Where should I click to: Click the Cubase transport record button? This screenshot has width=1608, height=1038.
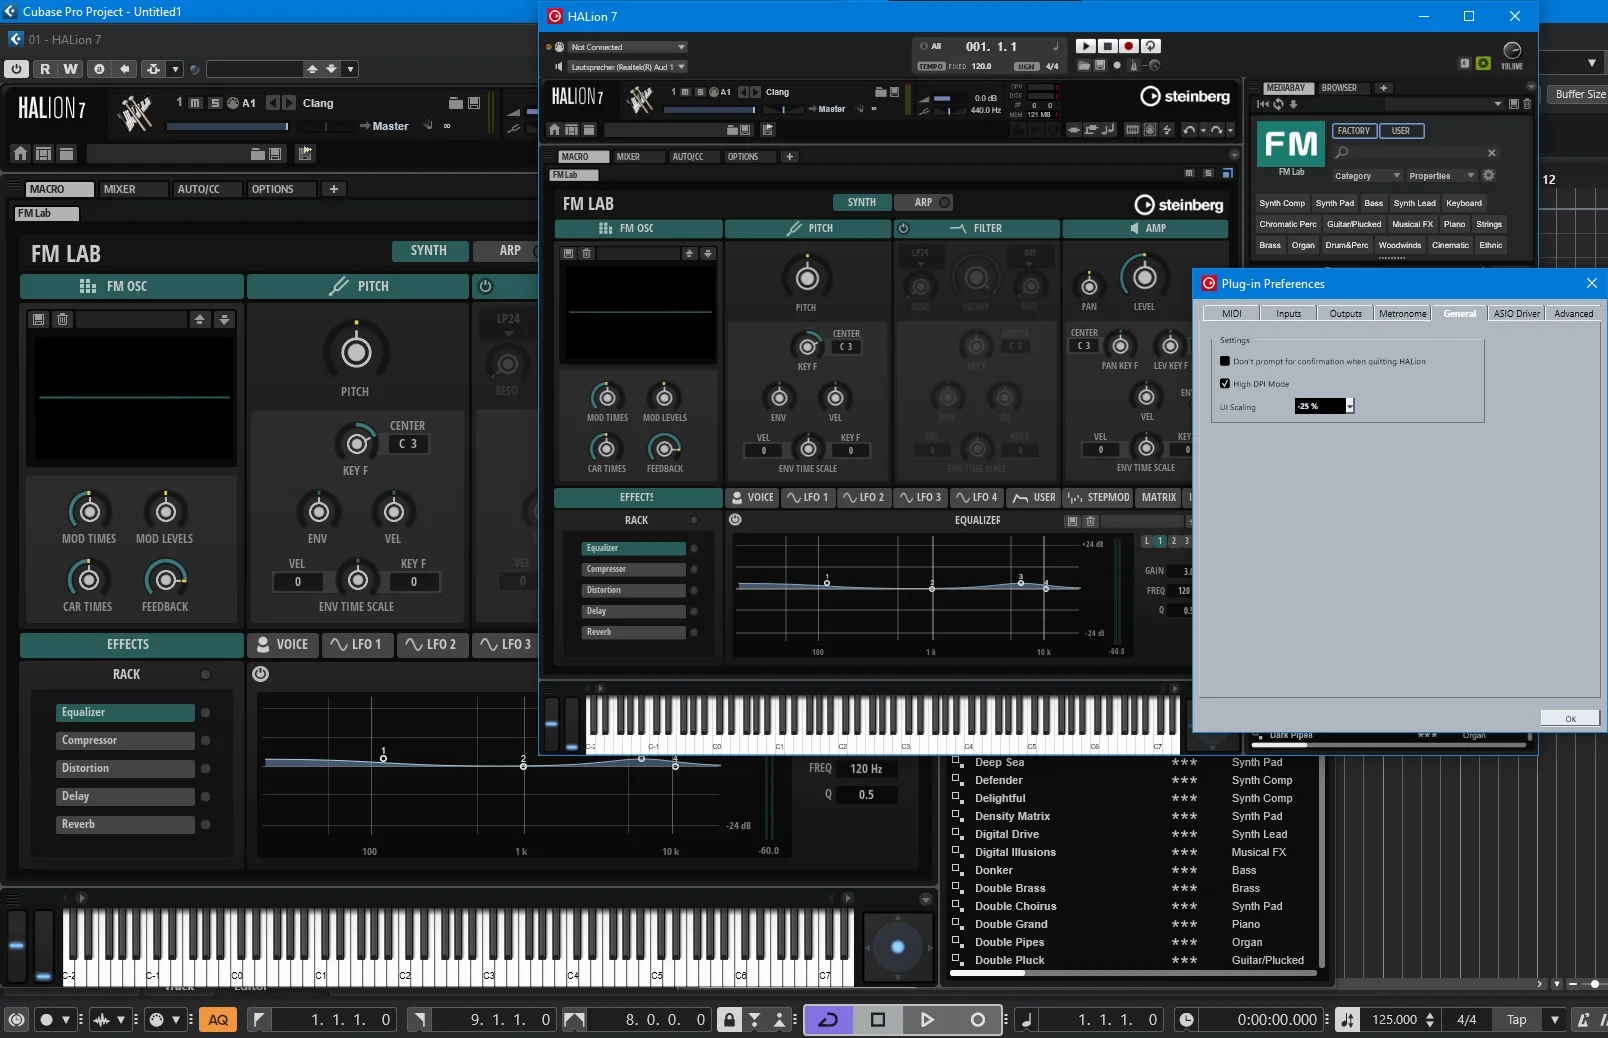977,1020
